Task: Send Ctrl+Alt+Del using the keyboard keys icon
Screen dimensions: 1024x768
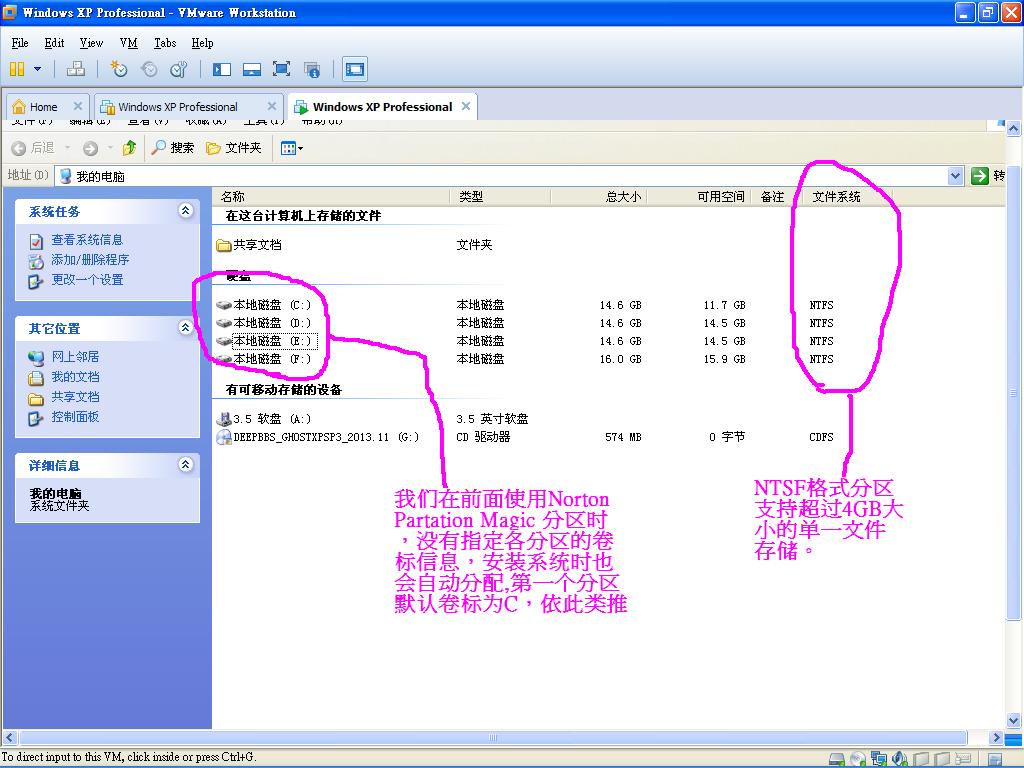Action: click(76, 69)
